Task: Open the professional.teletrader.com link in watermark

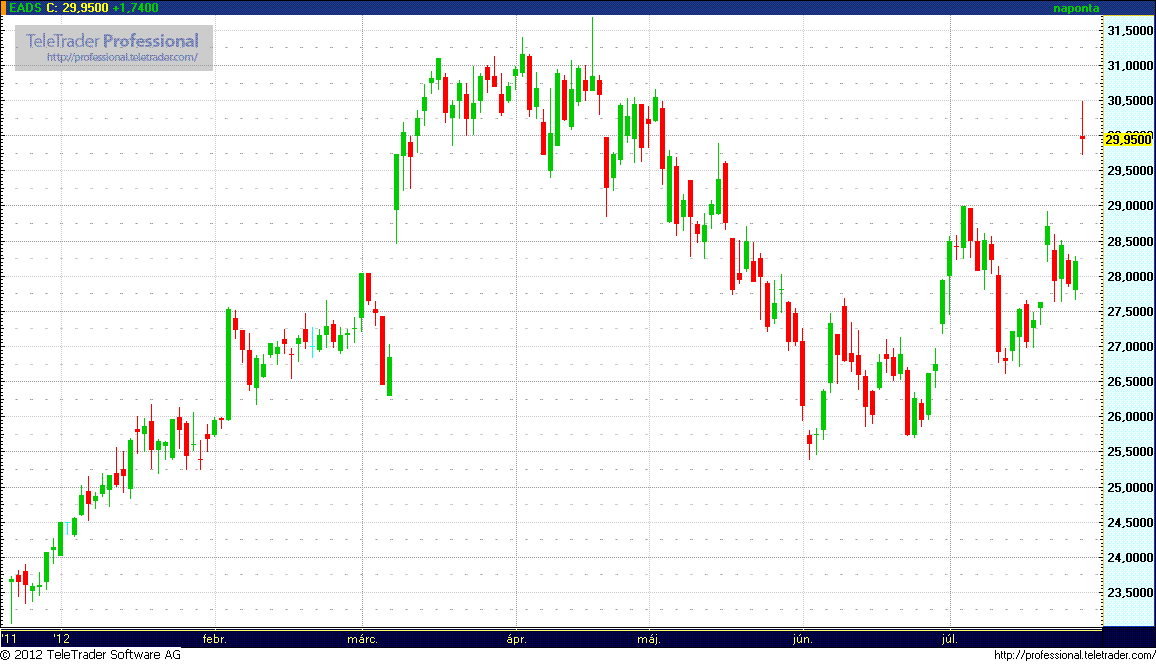Action: [x=129, y=58]
